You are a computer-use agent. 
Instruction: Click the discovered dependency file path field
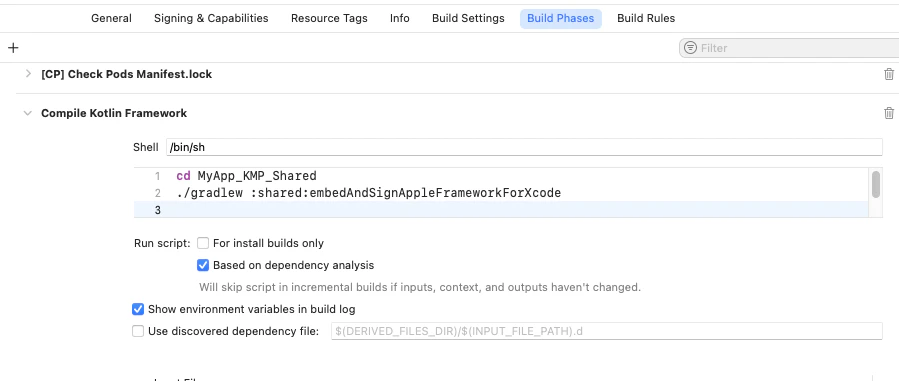tap(607, 331)
